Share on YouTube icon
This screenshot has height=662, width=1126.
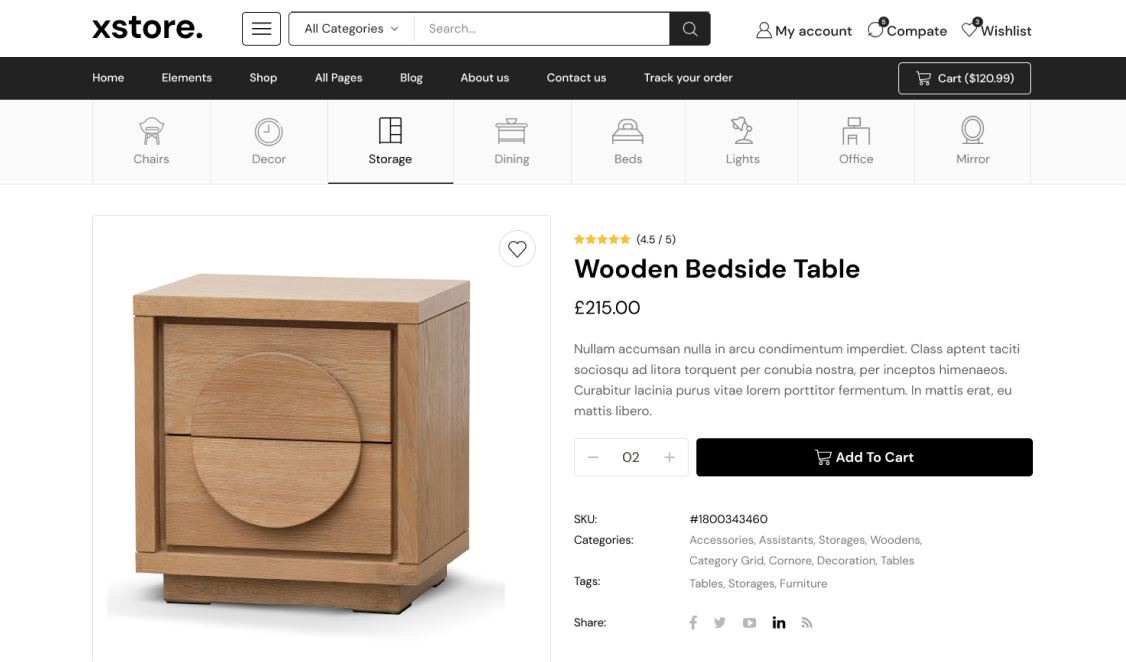[749, 623]
